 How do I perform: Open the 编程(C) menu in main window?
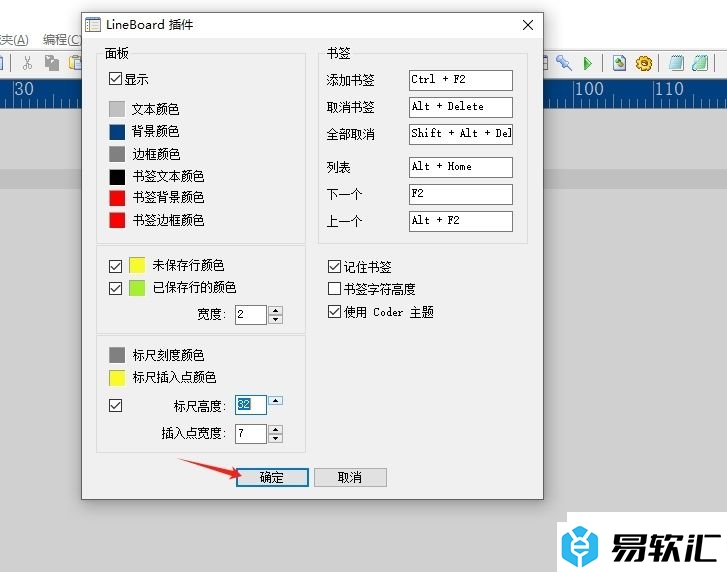[x=62, y=40]
